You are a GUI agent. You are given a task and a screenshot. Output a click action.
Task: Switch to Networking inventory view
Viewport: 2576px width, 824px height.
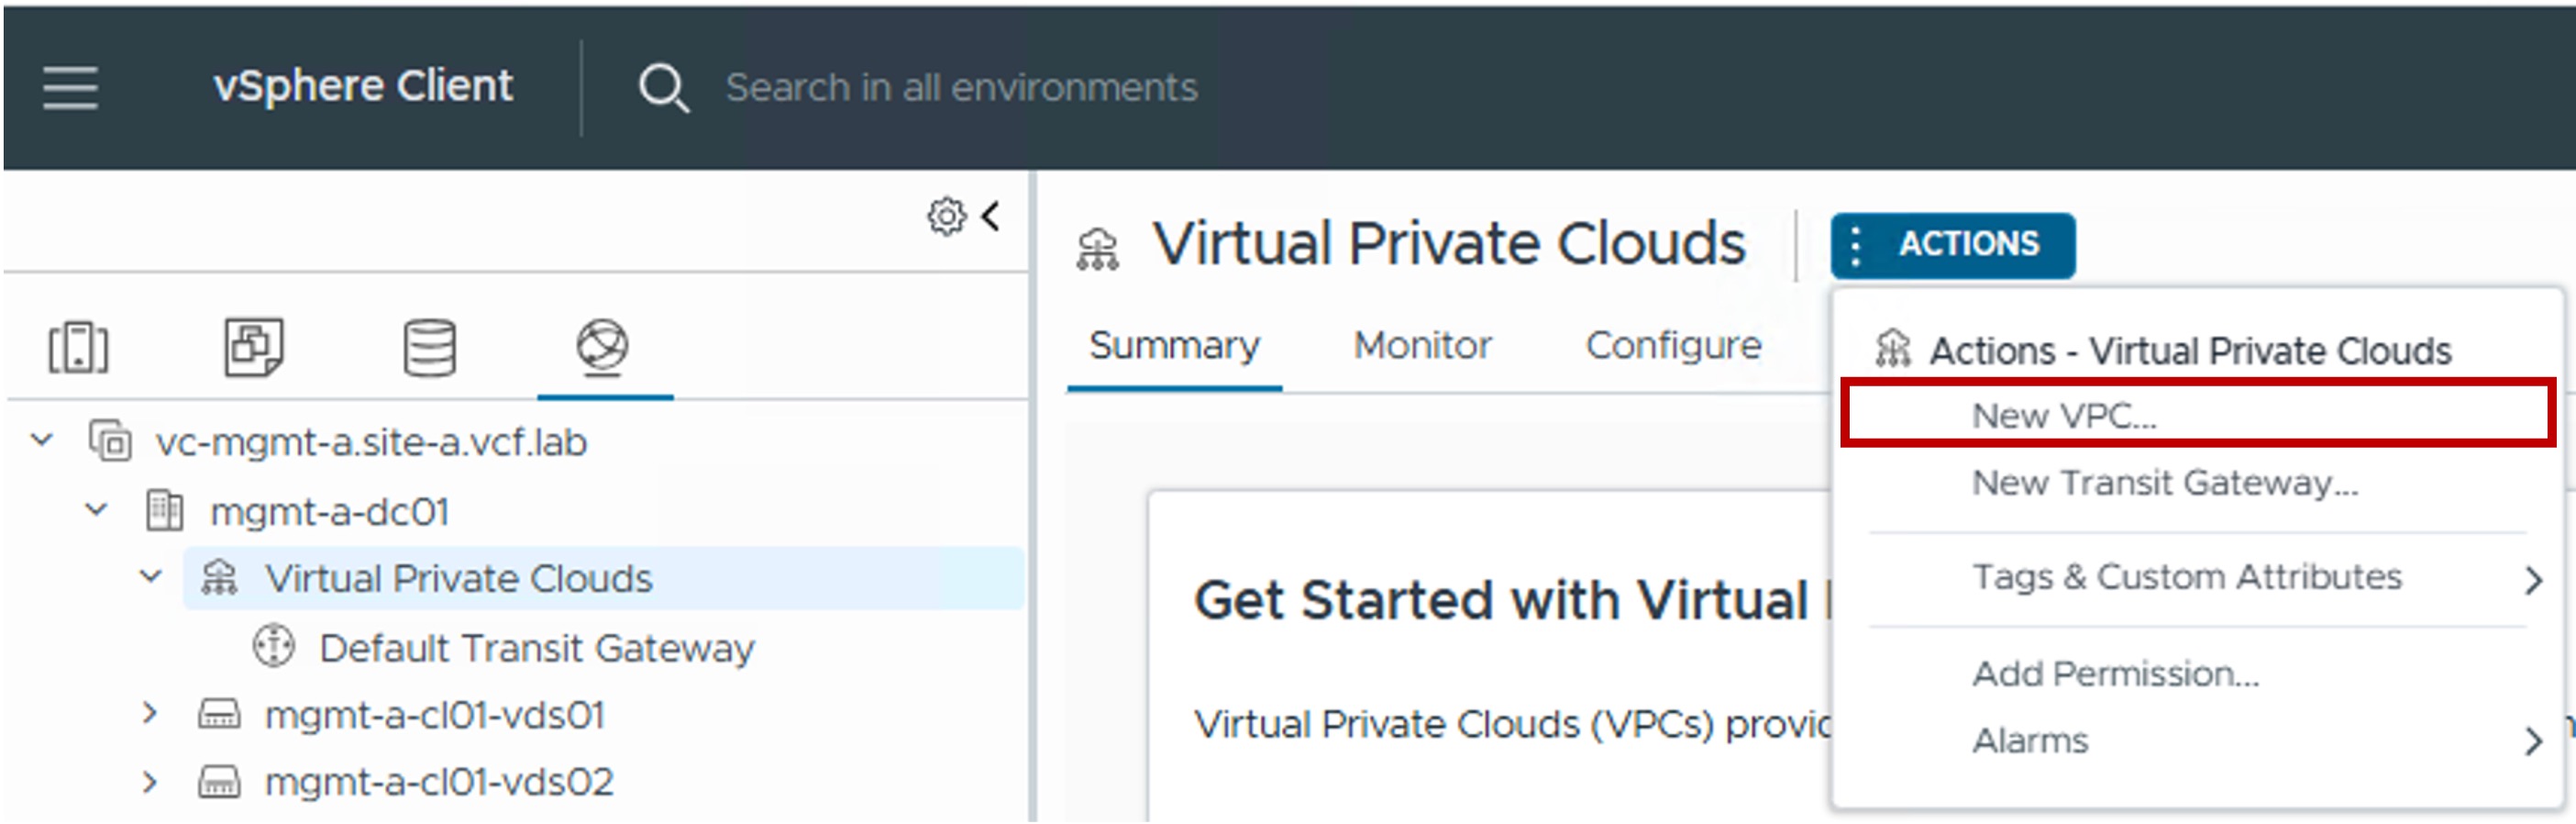pos(603,347)
